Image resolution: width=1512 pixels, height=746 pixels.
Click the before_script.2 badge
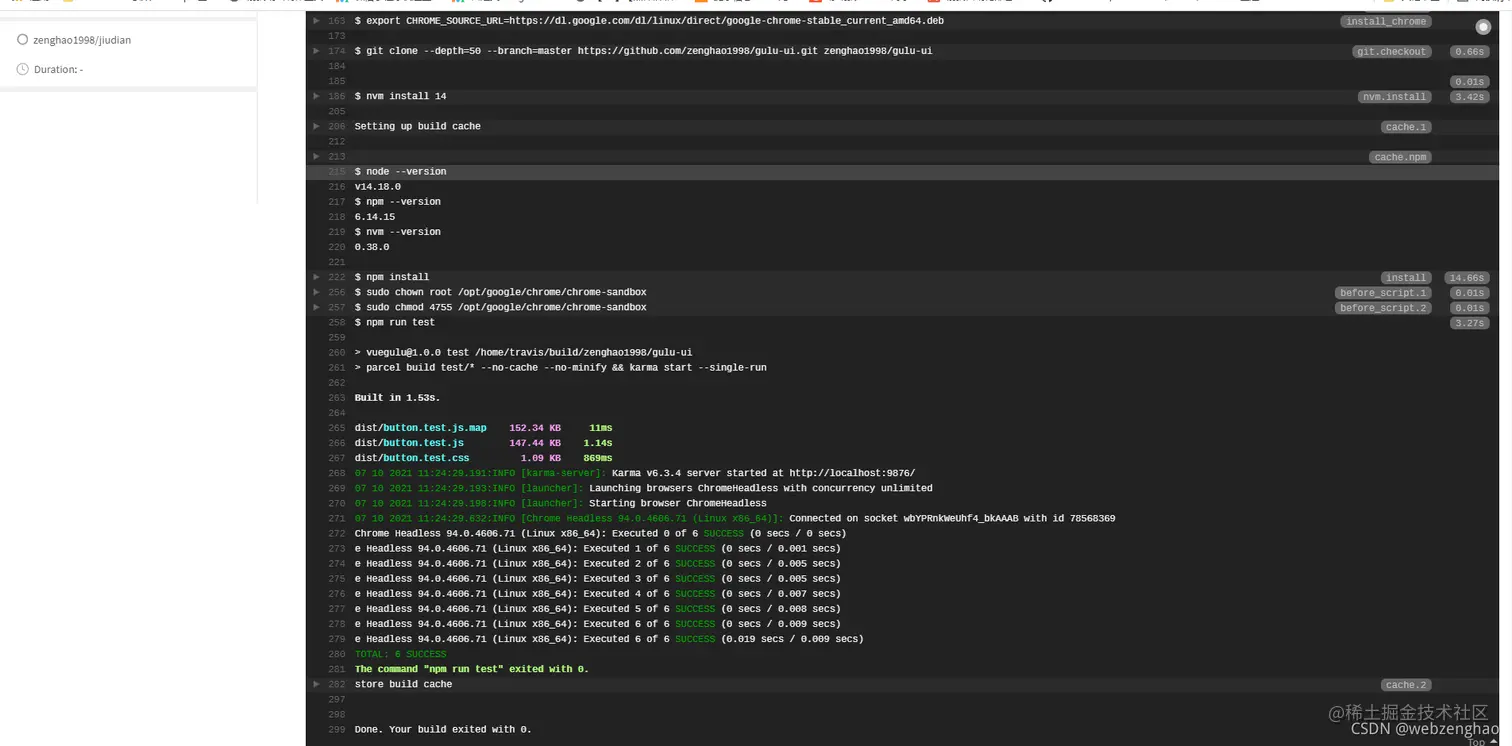click(1383, 308)
